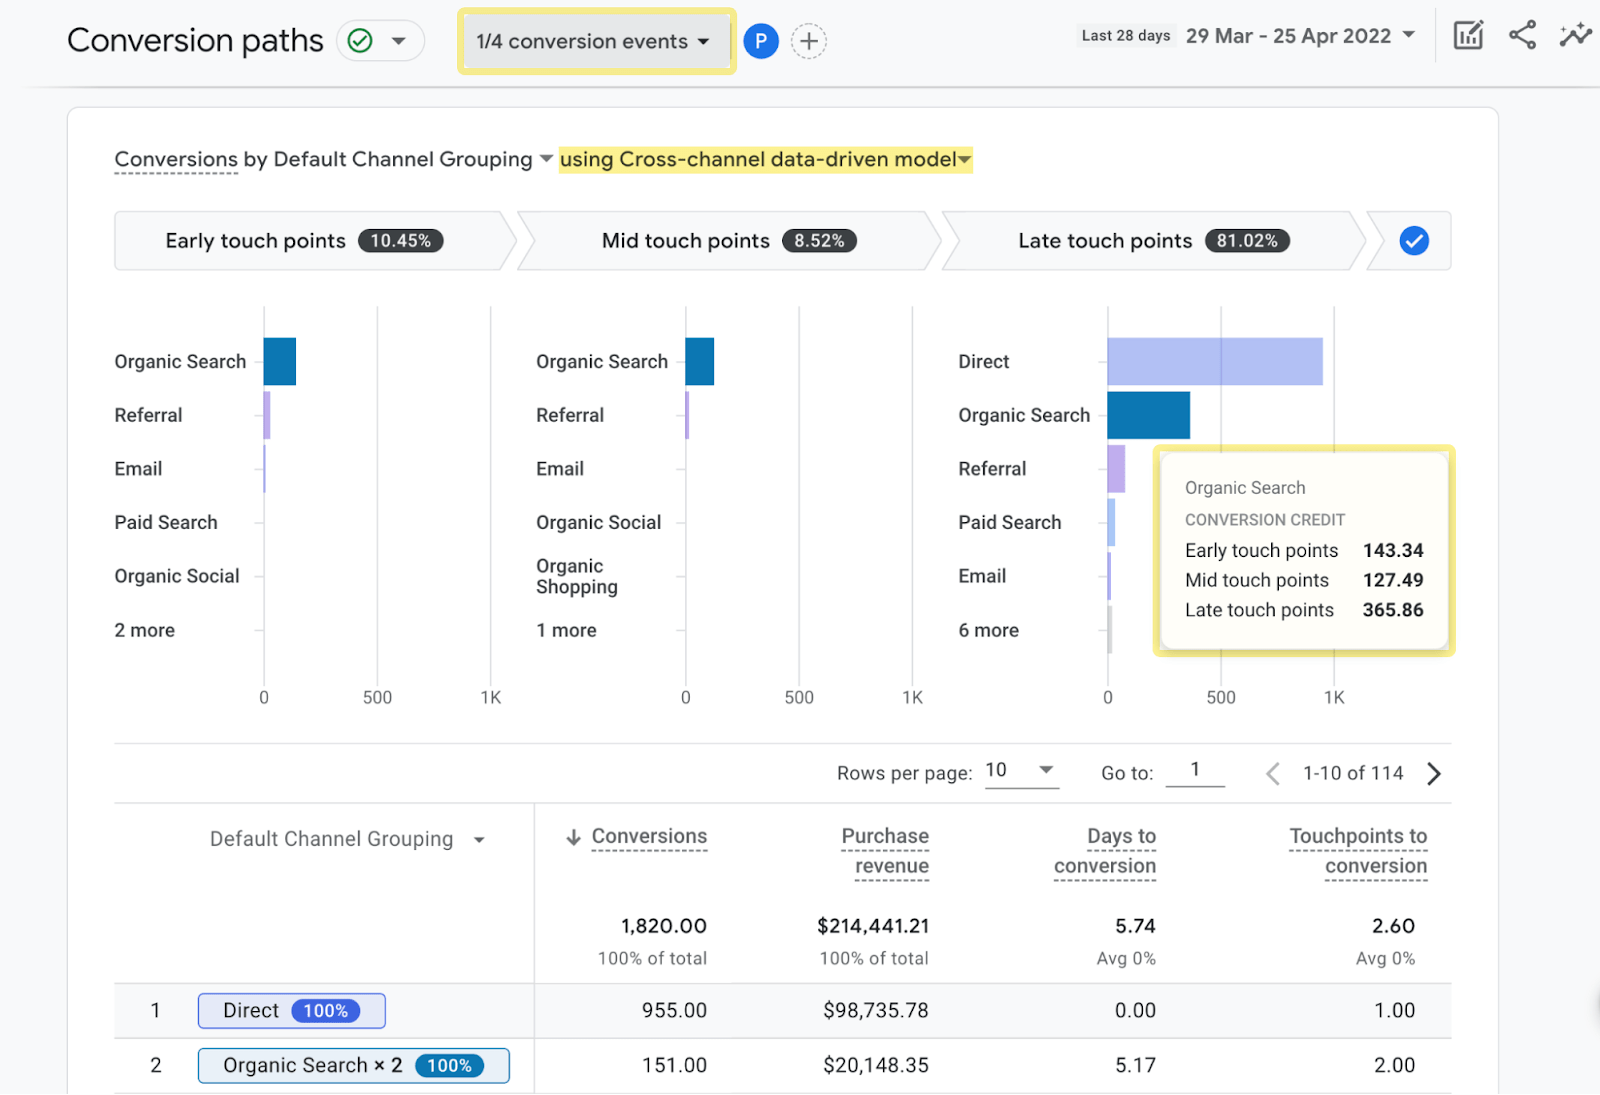Click the blue checkmark after Late touch points

tap(1411, 240)
